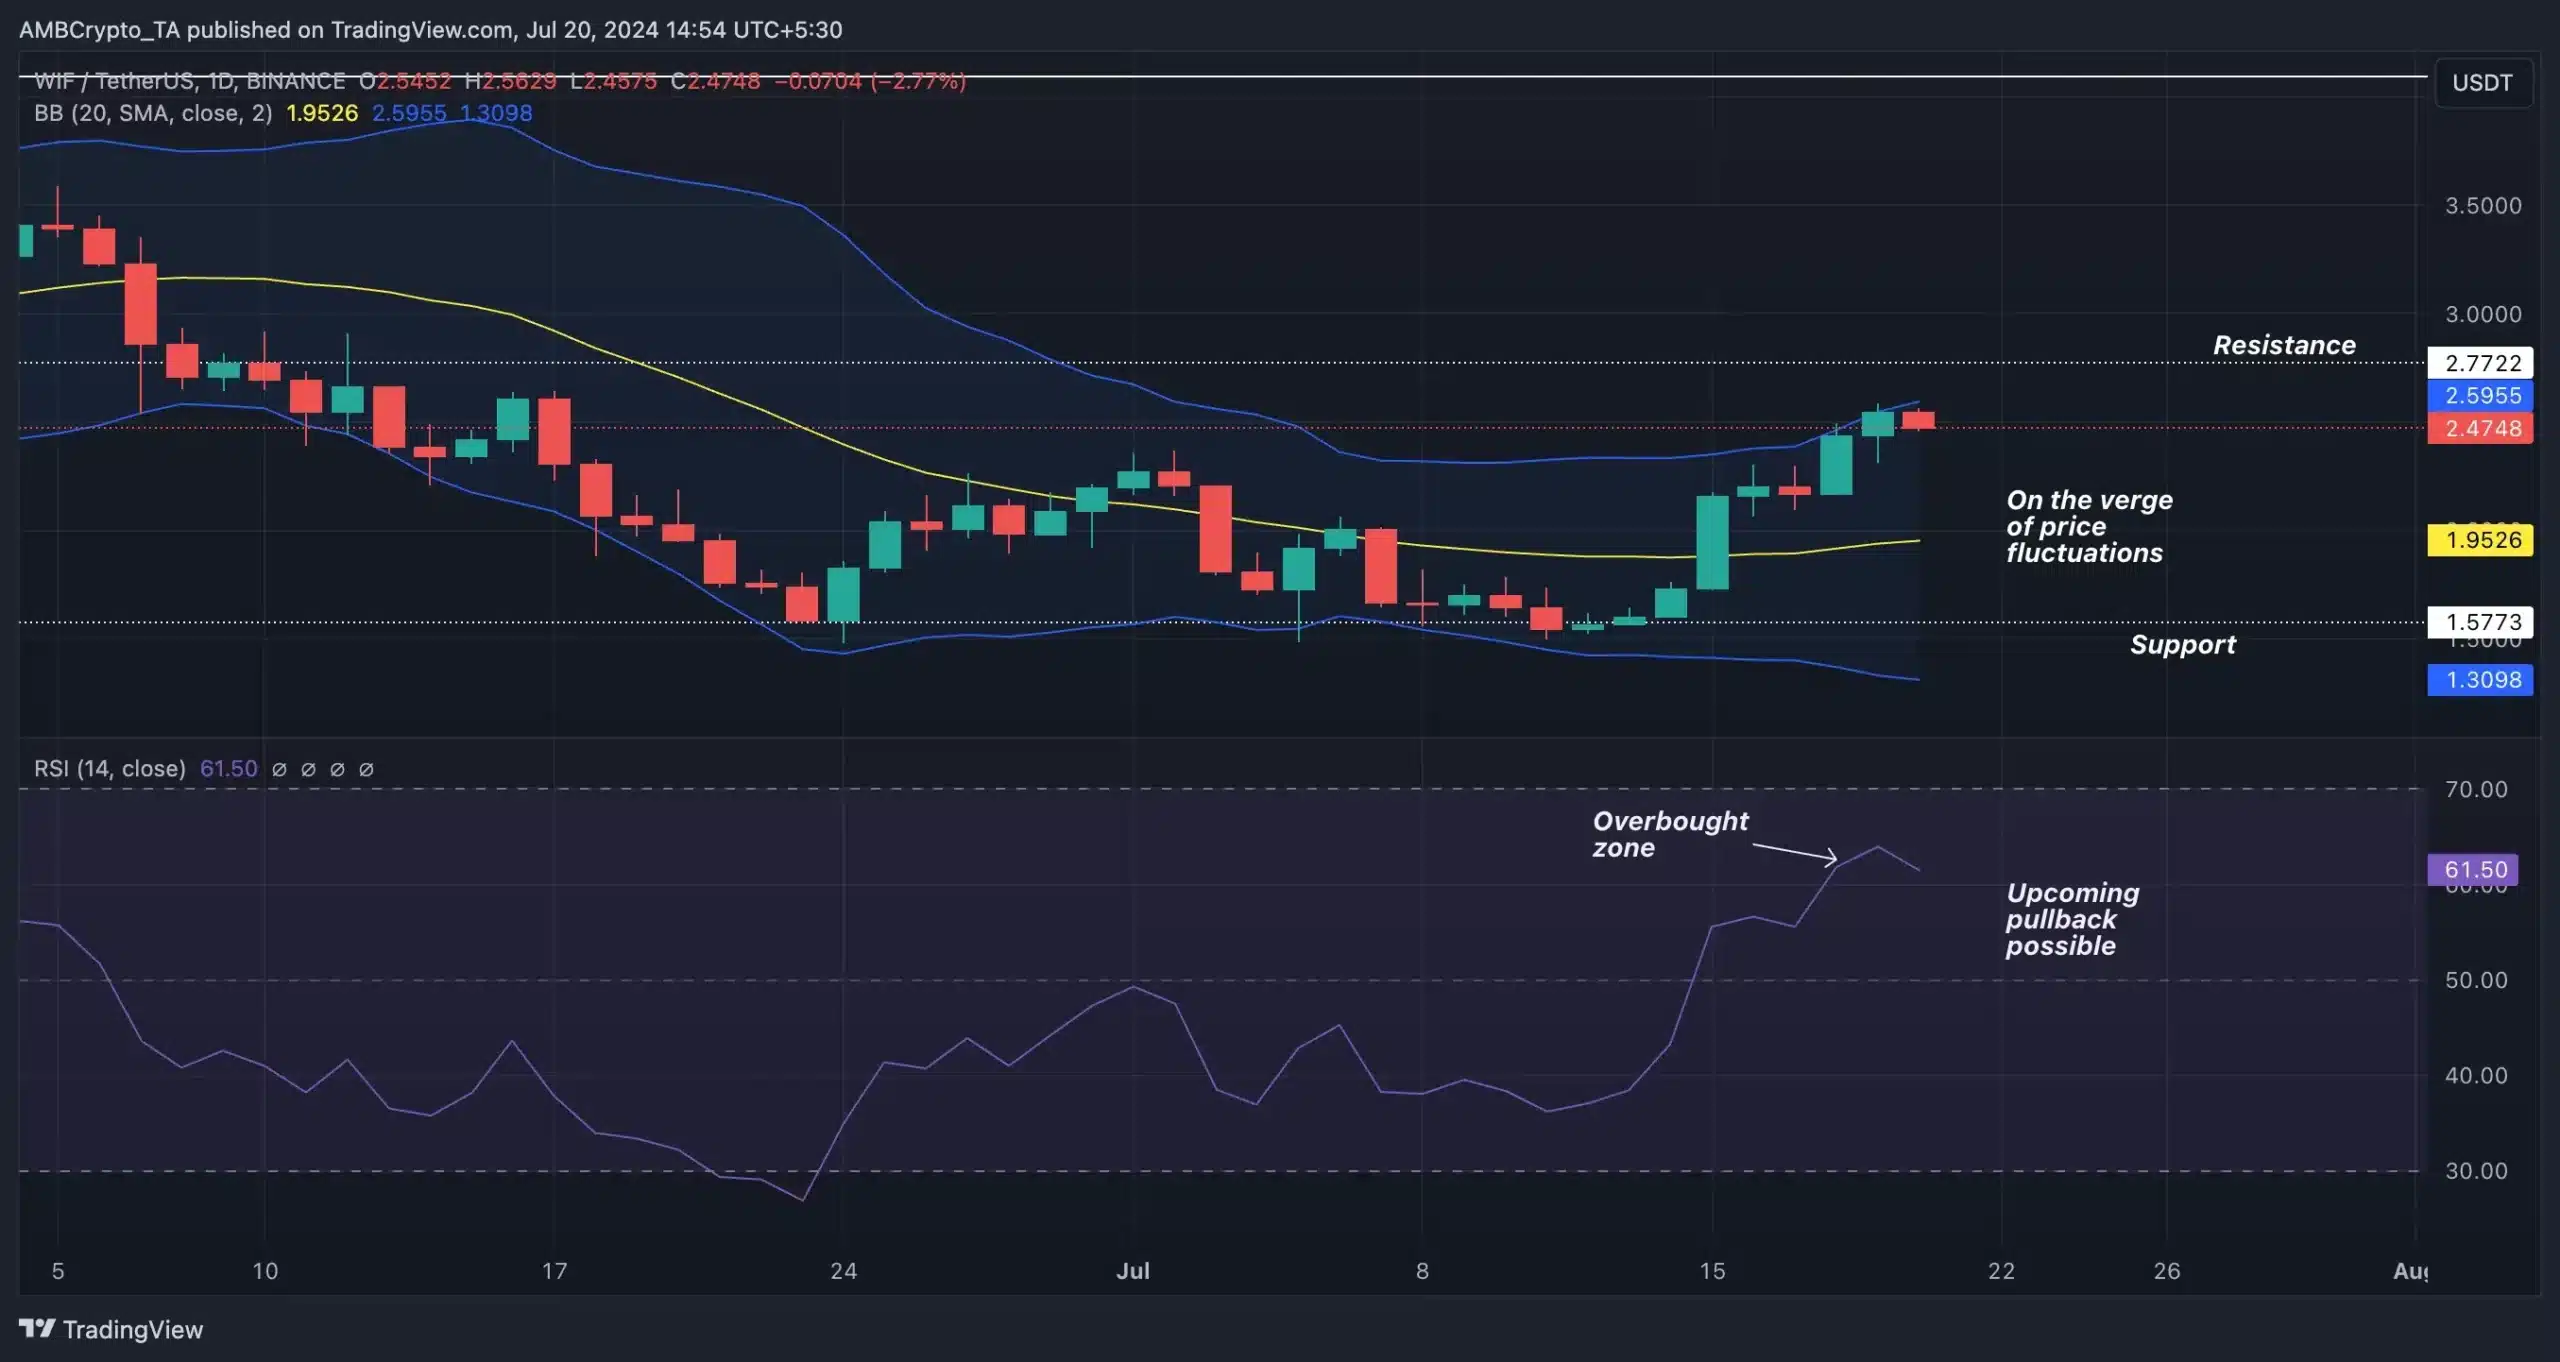The height and width of the screenshot is (1362, 2560).
Task: Click the 'Upcoming pullback possible' annotation
Action: tap(2072, 919)
